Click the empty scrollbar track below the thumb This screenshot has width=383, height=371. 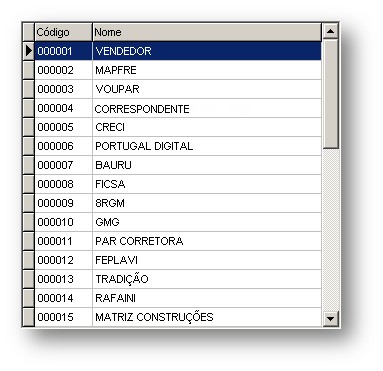pos(330,230)
